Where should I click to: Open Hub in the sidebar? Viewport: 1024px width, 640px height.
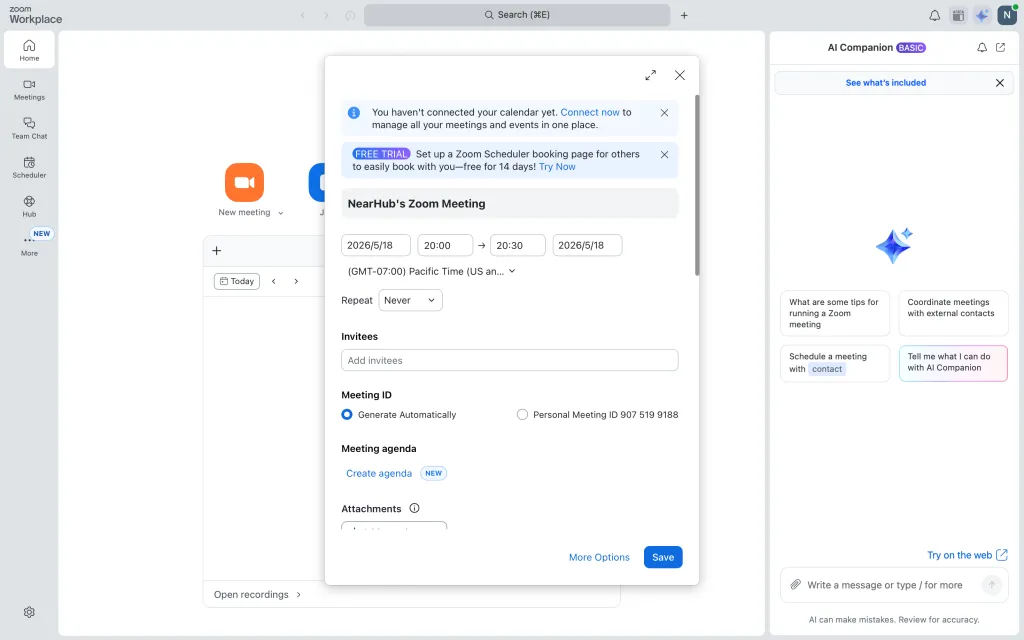coord(29,206)
